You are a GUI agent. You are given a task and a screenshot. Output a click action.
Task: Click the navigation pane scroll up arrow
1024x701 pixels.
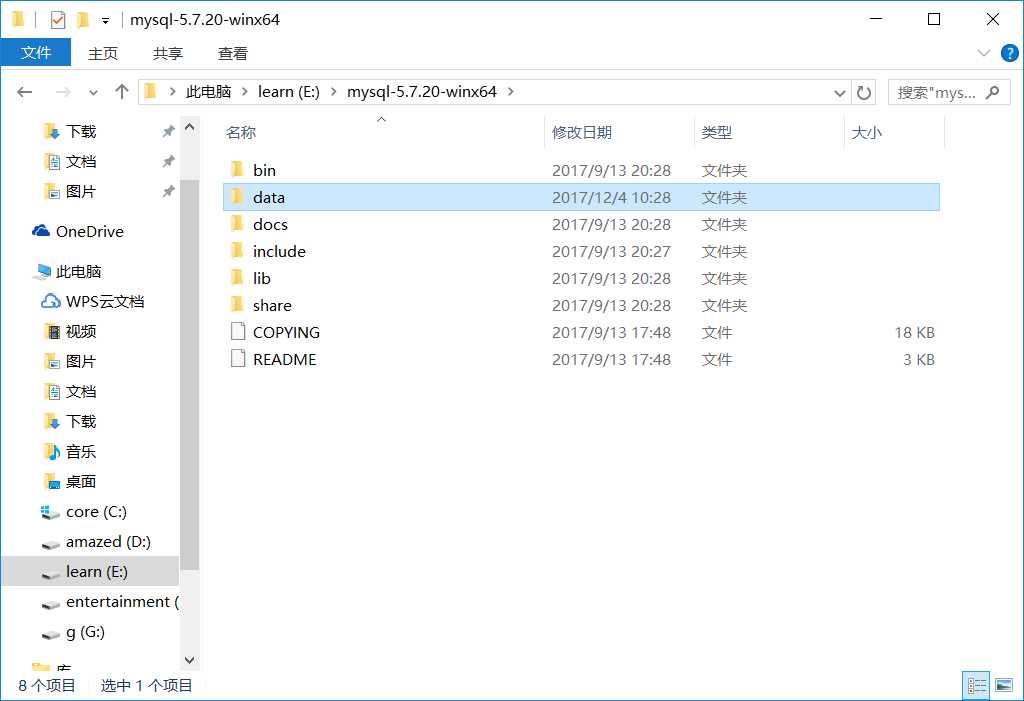pos(189,127)
